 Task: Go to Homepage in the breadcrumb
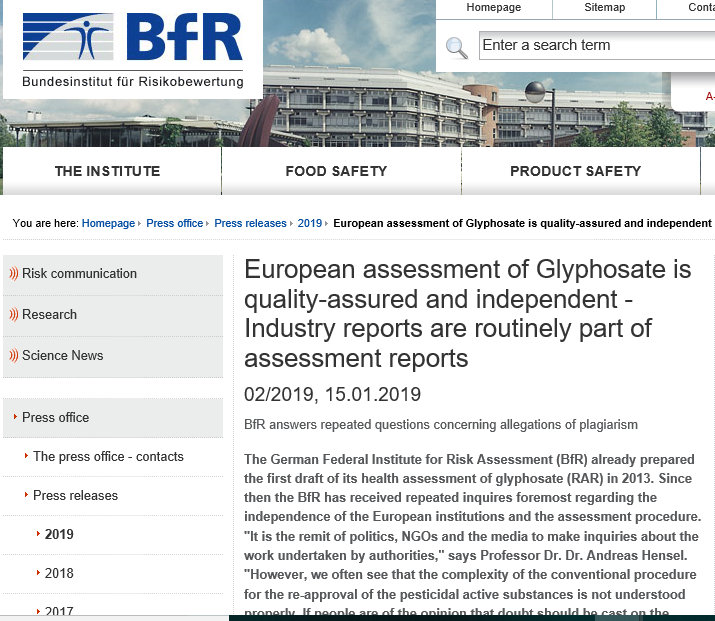click(x=108, y=223)
